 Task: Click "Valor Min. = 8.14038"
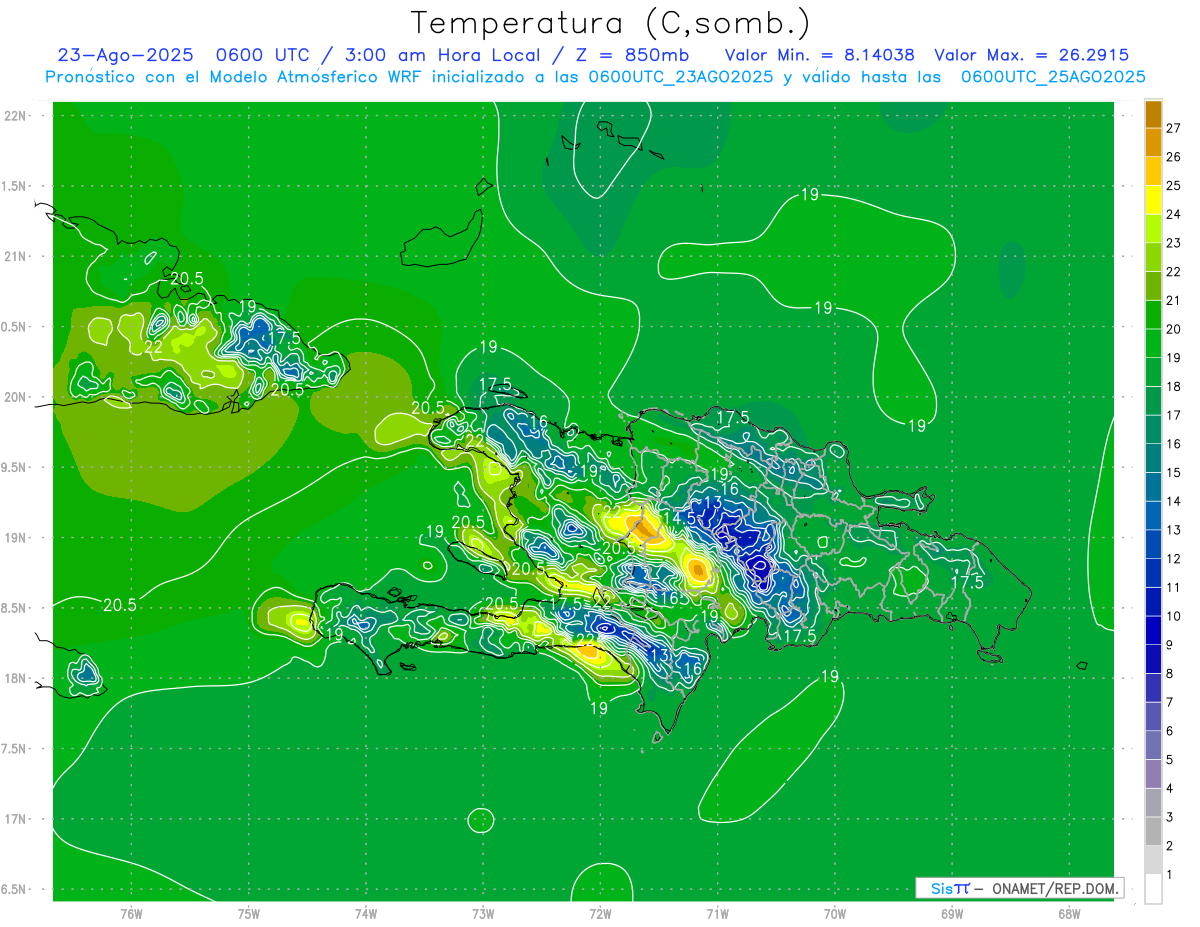pyautogui.click(x=819, y=55)
